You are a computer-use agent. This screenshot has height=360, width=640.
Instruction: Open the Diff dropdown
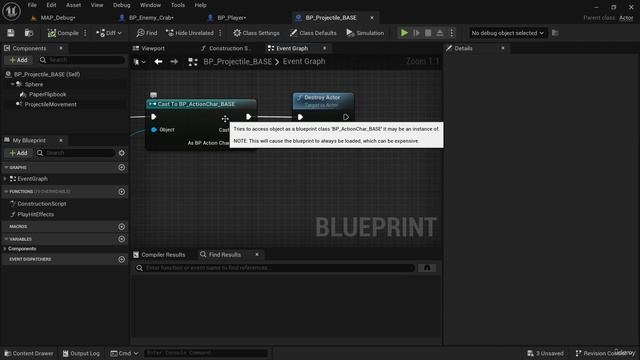point(109,33)
